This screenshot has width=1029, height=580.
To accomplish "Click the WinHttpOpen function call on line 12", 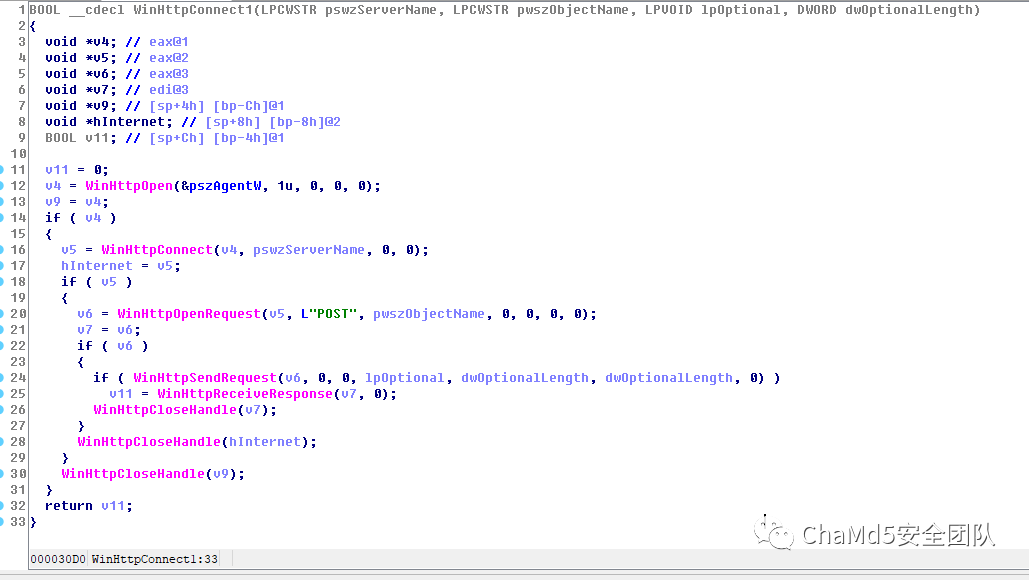I will 129,186.
